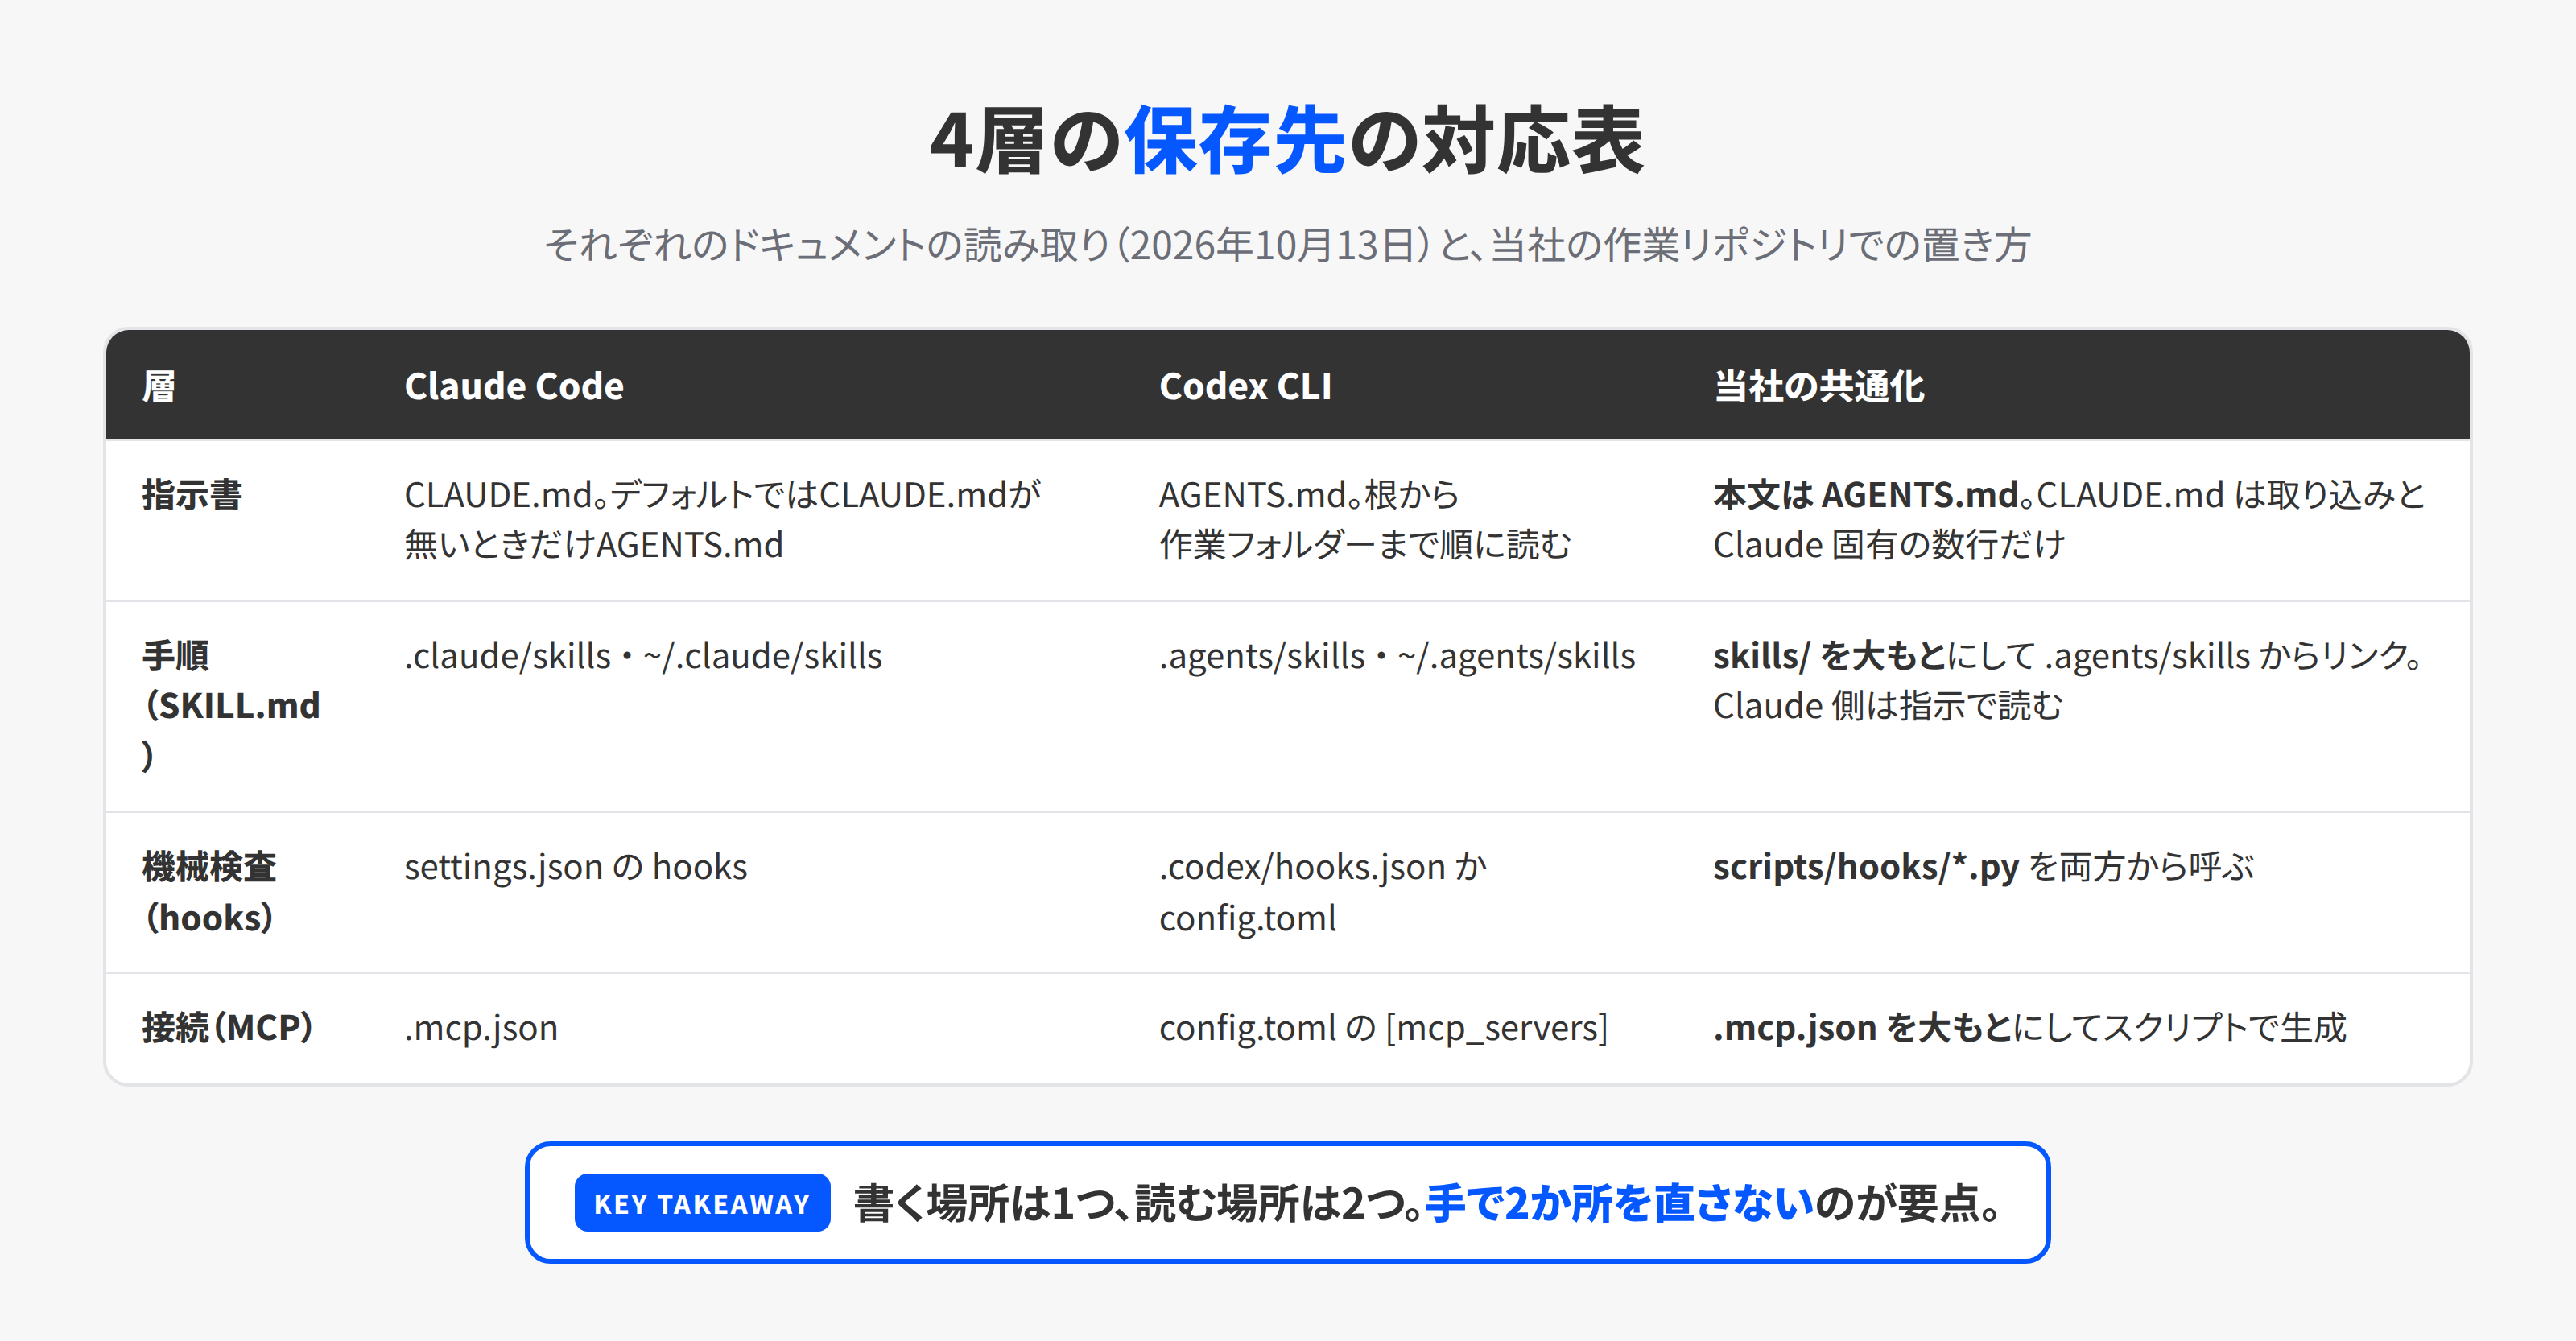Click the cell 'settings.json の hooks'
The width and height of the screenshot is (2576, 1341).
[576, 867]
